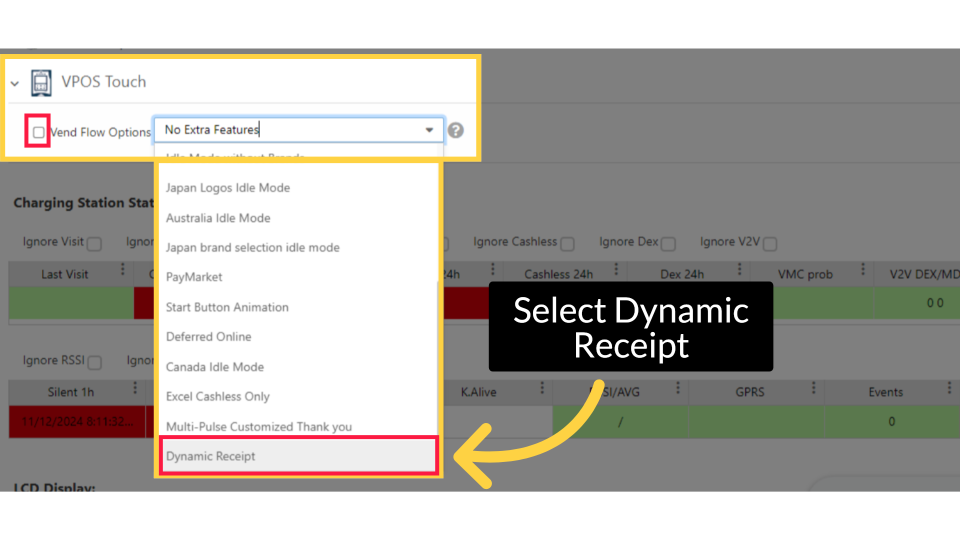The height and width of the screenshot is (540, 960).
Task: Open RSSI/AVG column options menu
Action: pyautogui.click(x=678, y=388)
